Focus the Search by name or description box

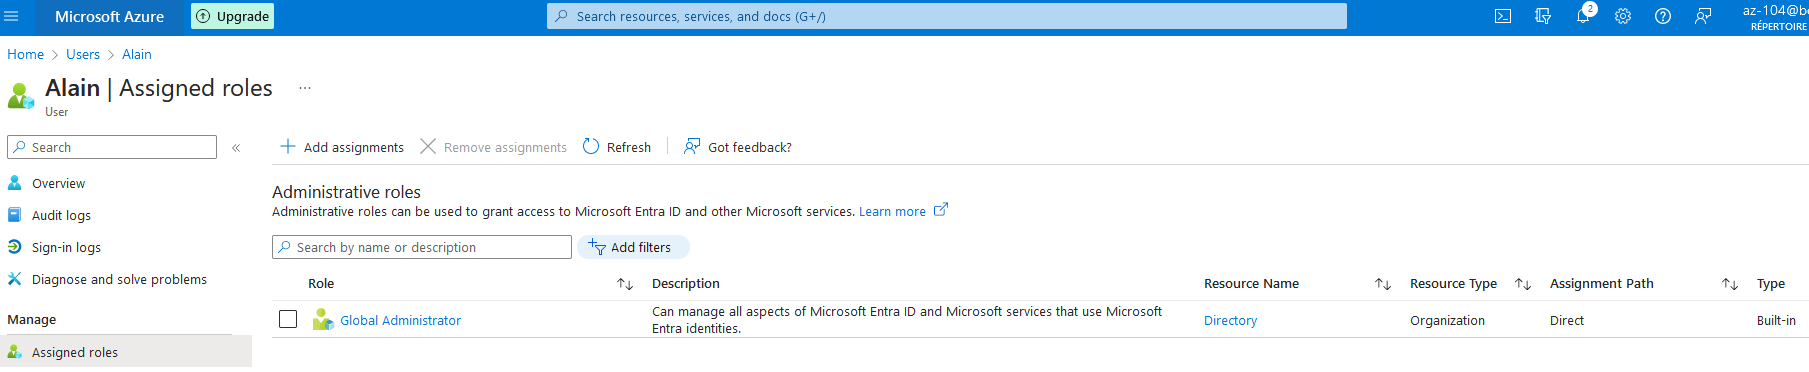point(422,247)
